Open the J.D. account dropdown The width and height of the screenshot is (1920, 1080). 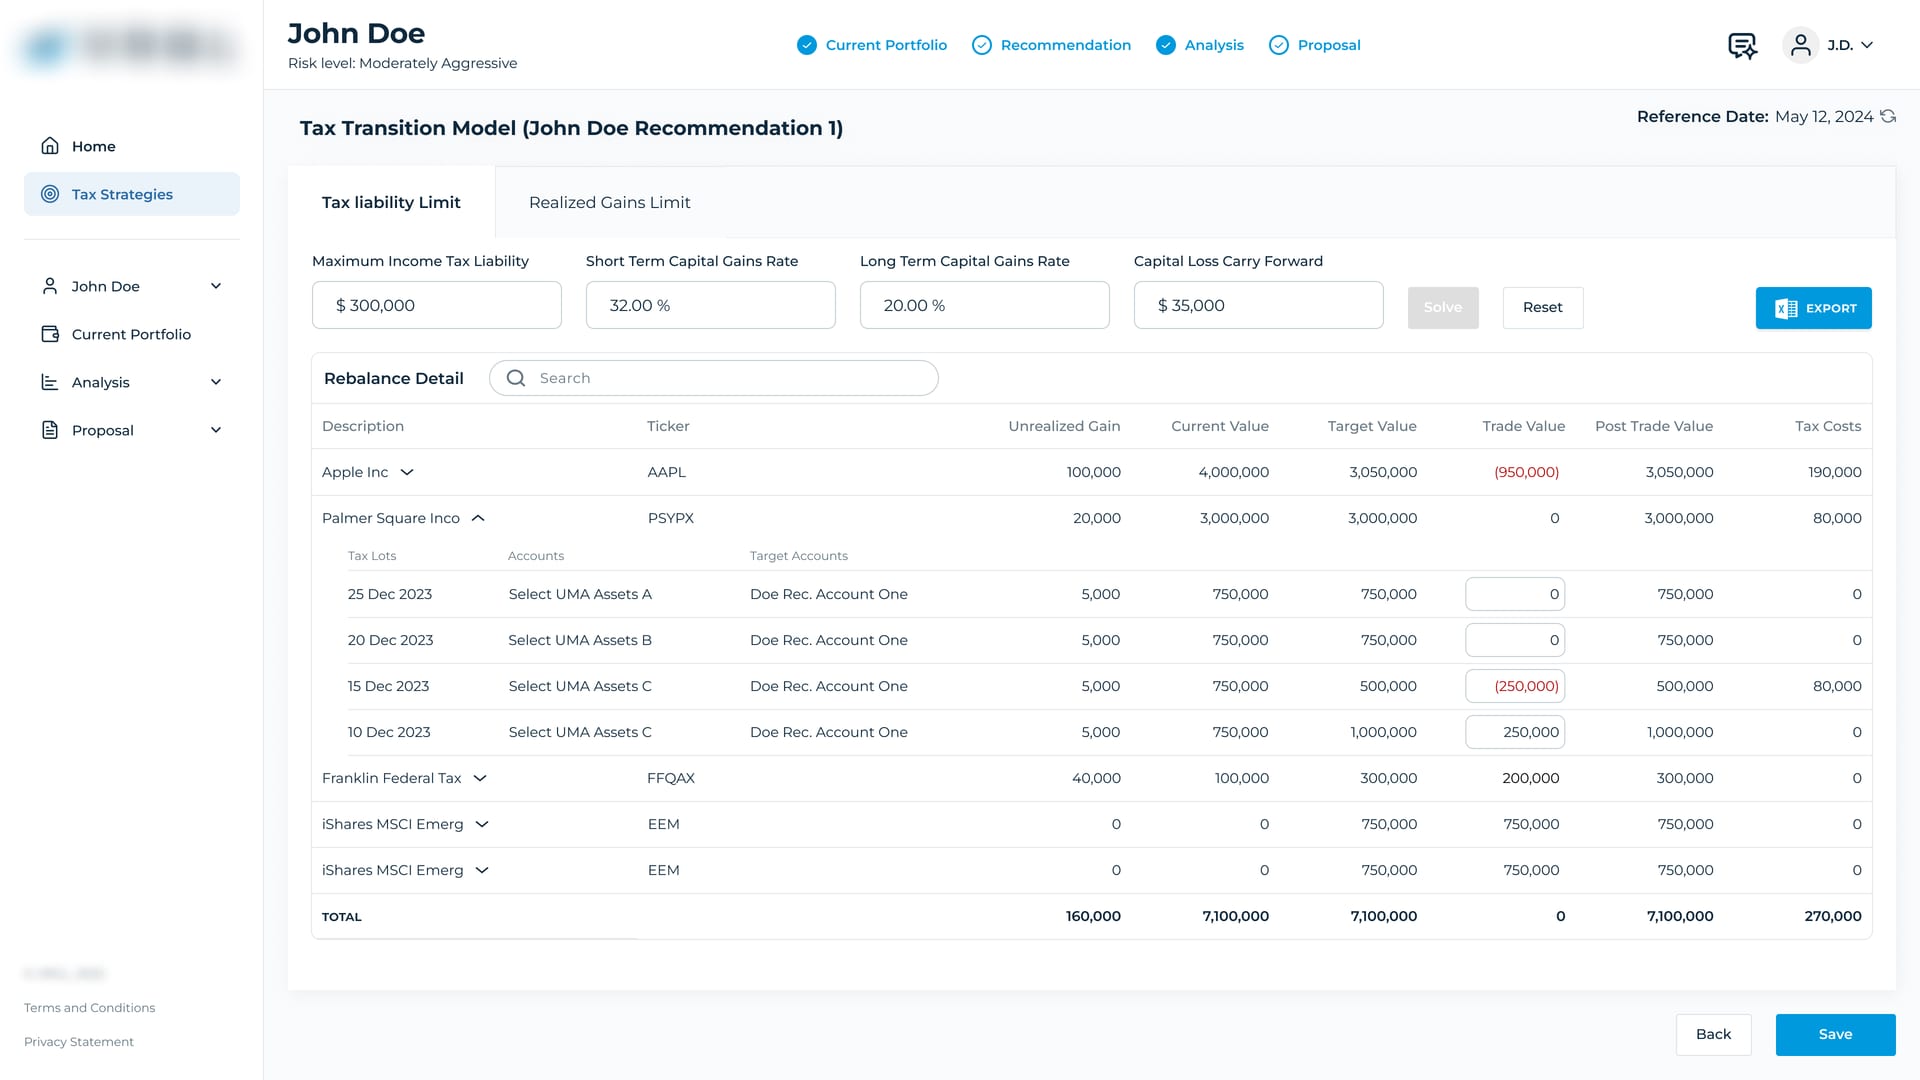1850,45
